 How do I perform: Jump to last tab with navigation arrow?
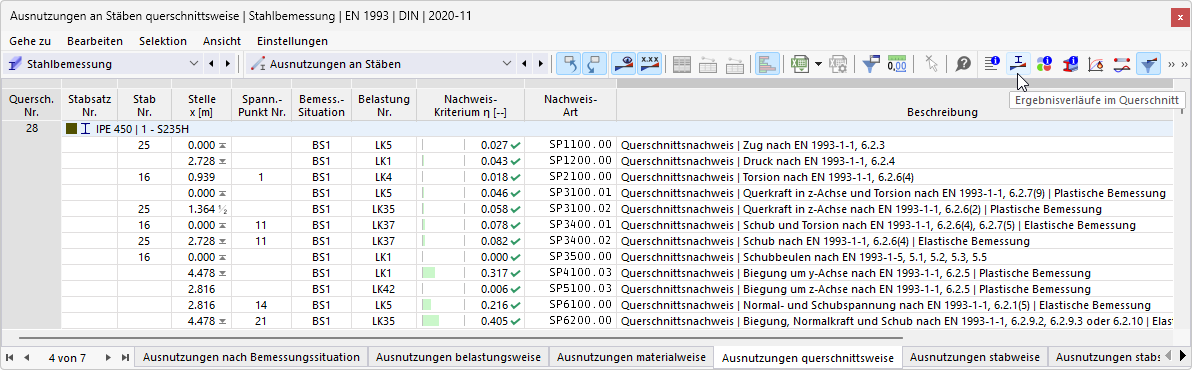(125, 357)
